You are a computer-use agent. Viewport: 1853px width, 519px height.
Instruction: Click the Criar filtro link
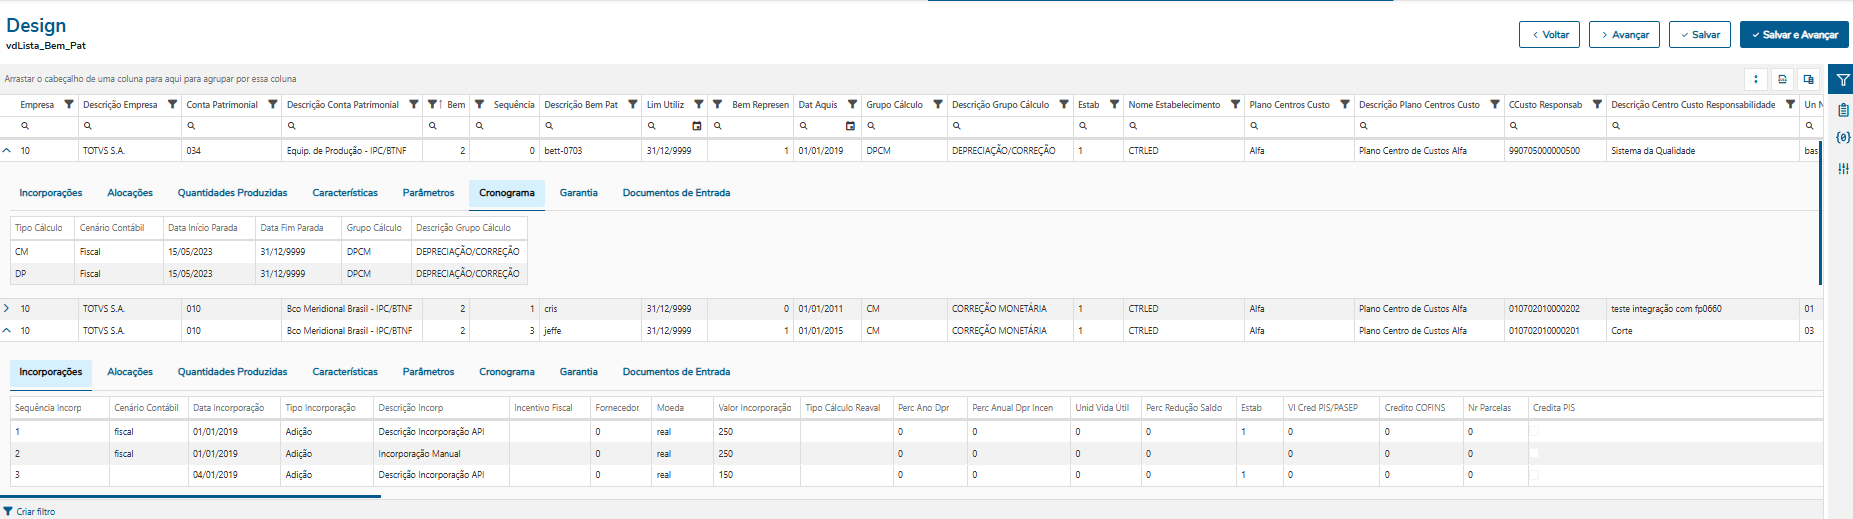pos(35,512)
